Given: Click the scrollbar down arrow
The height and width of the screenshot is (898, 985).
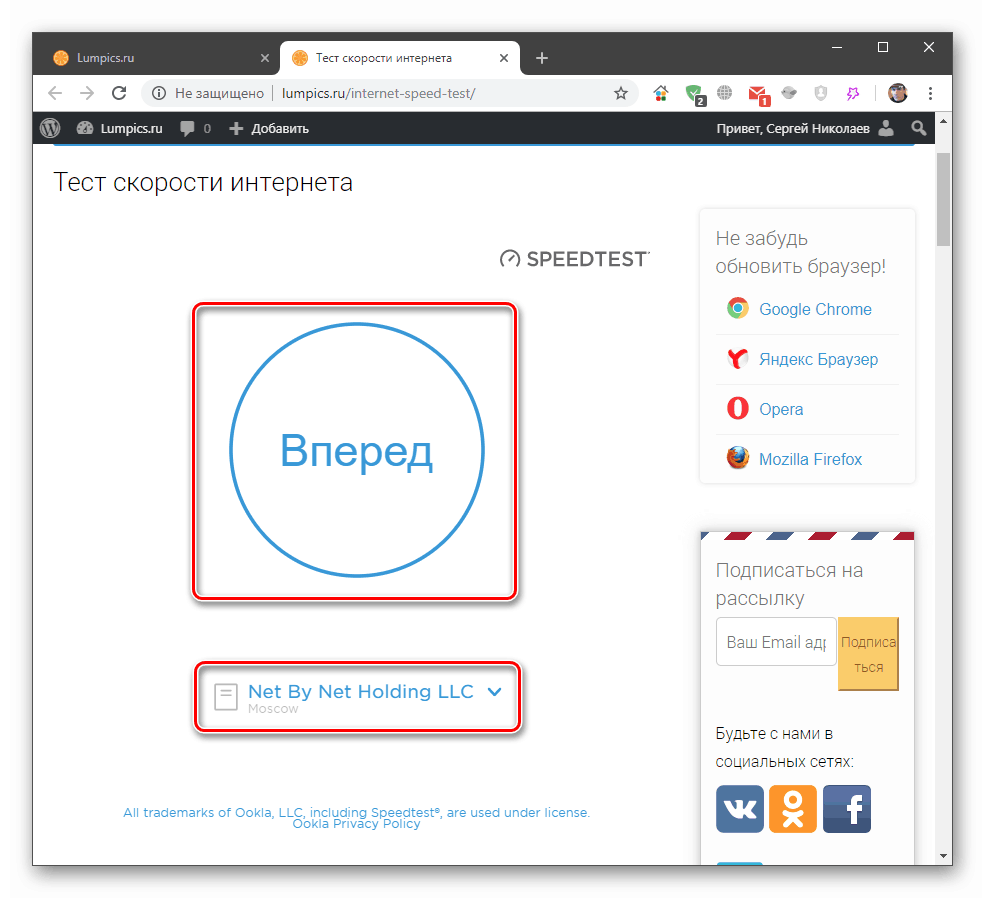Looking at the screenshot, I should point(943,855).
